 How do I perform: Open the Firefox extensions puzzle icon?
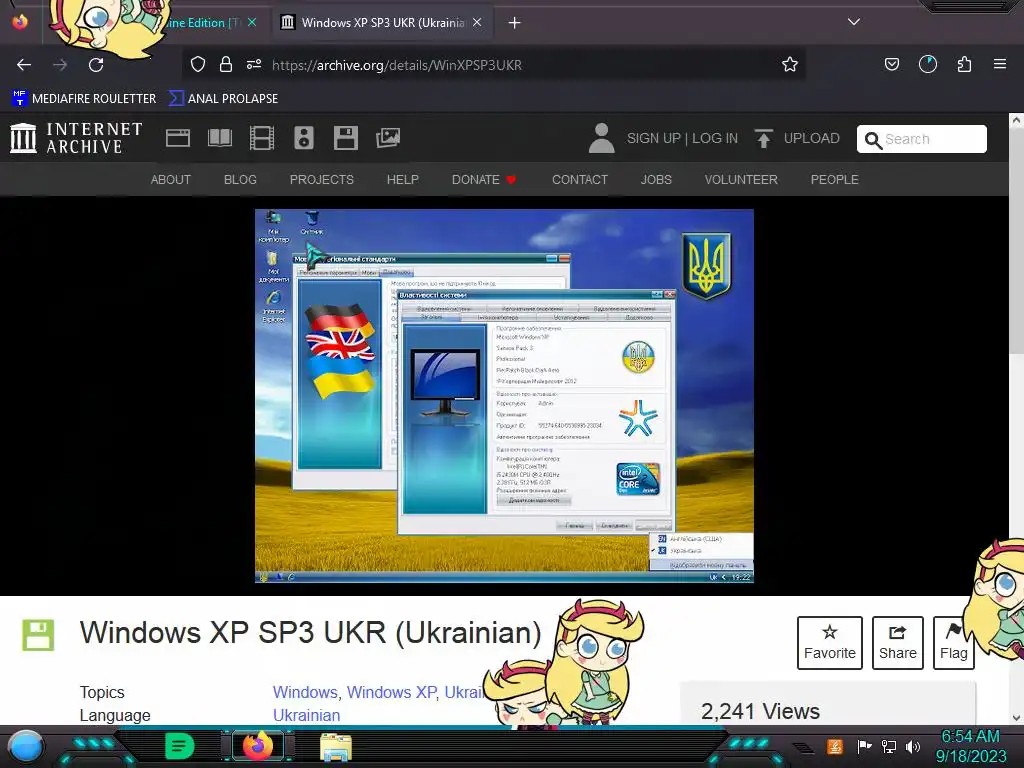[x=964, y=64]
